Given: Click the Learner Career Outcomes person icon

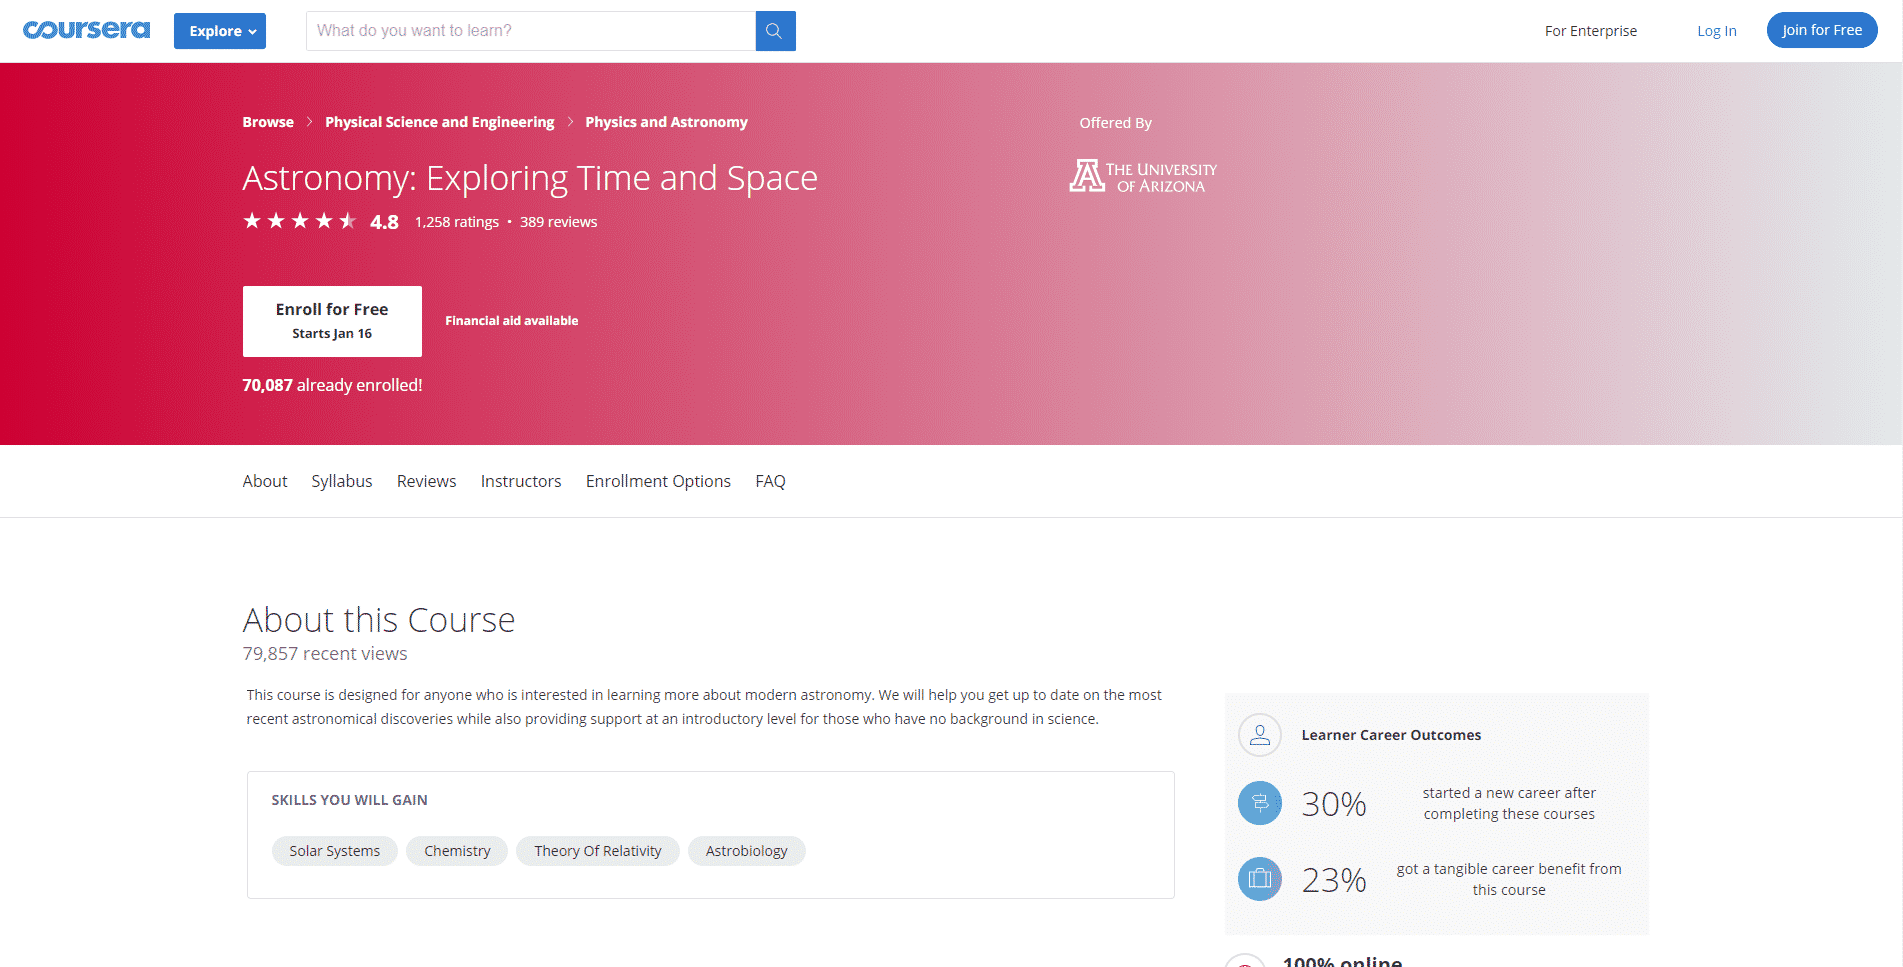Looking at the screenshot, I should (1260, 735).
